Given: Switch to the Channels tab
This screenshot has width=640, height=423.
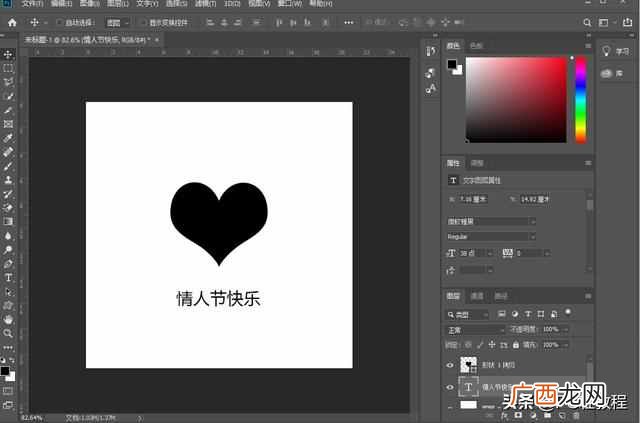Looking at the screenshot, I should click(x=477, y=296).
